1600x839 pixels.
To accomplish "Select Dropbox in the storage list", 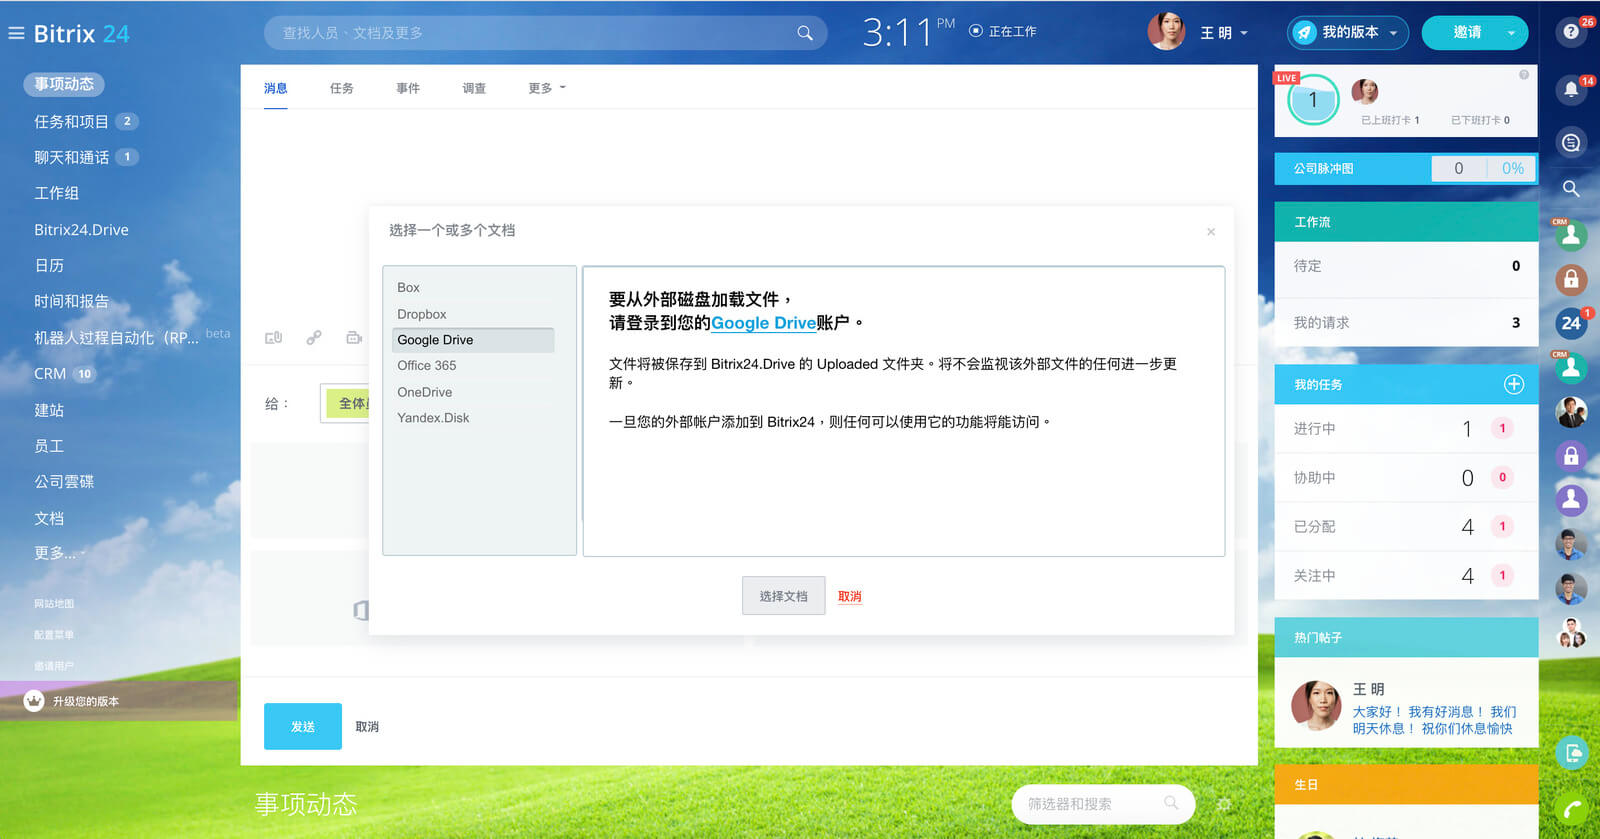I will [x=422, y=314].
